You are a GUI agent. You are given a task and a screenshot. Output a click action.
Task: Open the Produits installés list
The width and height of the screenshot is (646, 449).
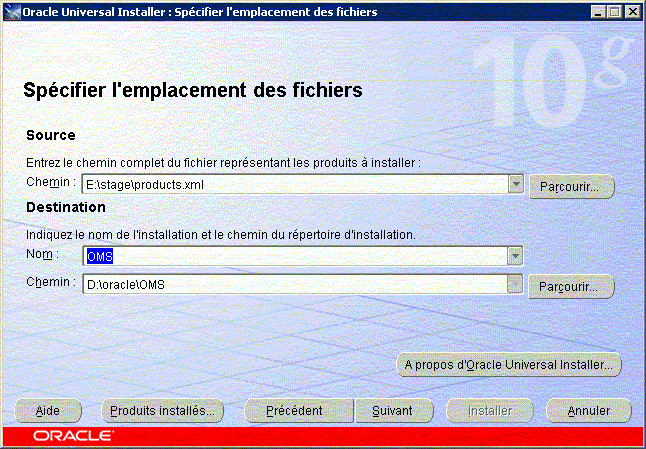(x=162, y=411)
